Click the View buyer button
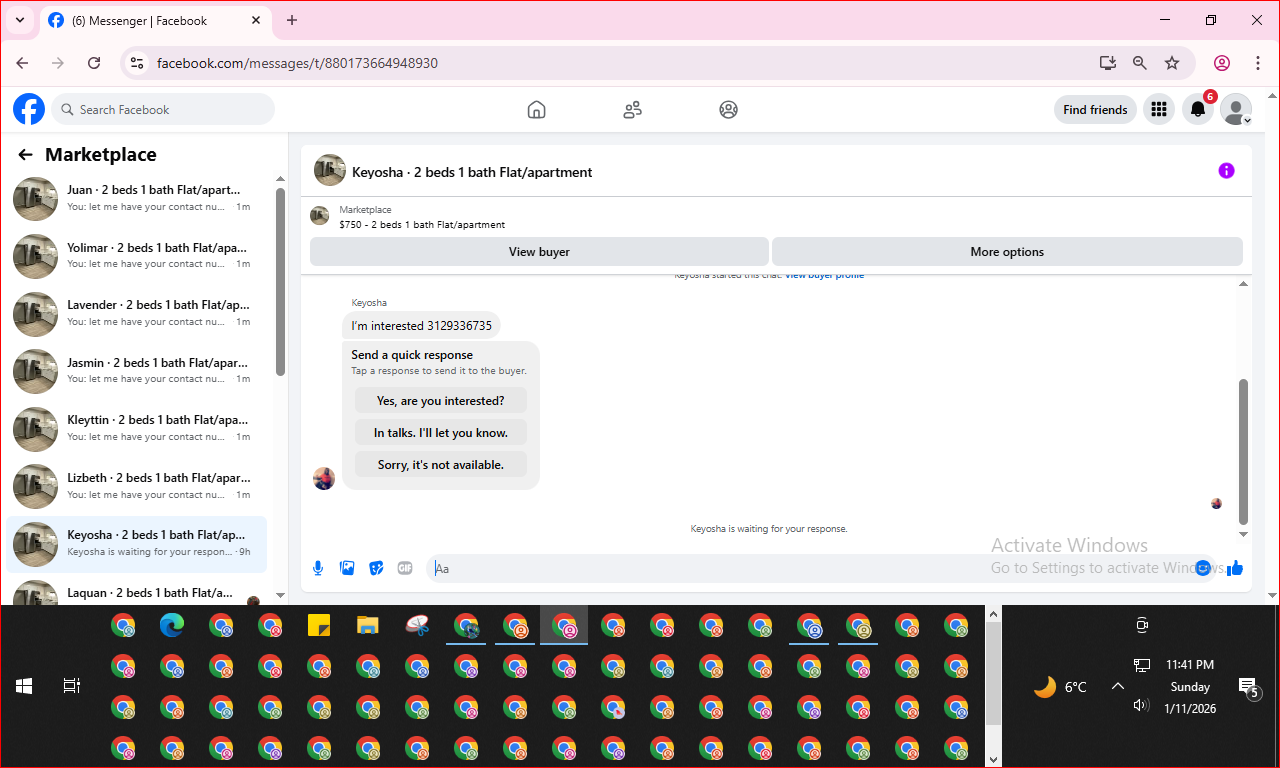Screen dimensions: 1280x768 tap(539, 252)
